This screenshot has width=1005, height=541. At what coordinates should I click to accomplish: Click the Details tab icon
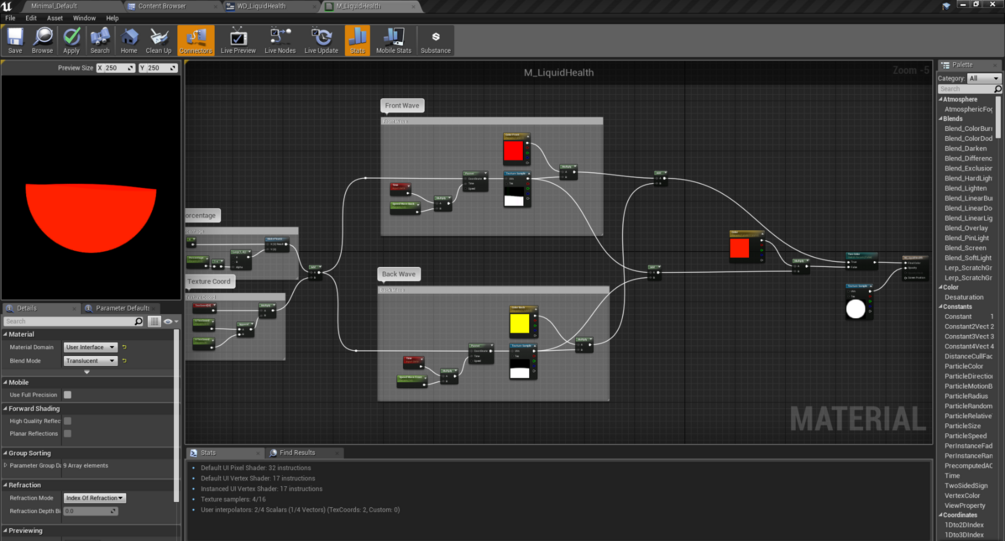[x=10, y=308]
